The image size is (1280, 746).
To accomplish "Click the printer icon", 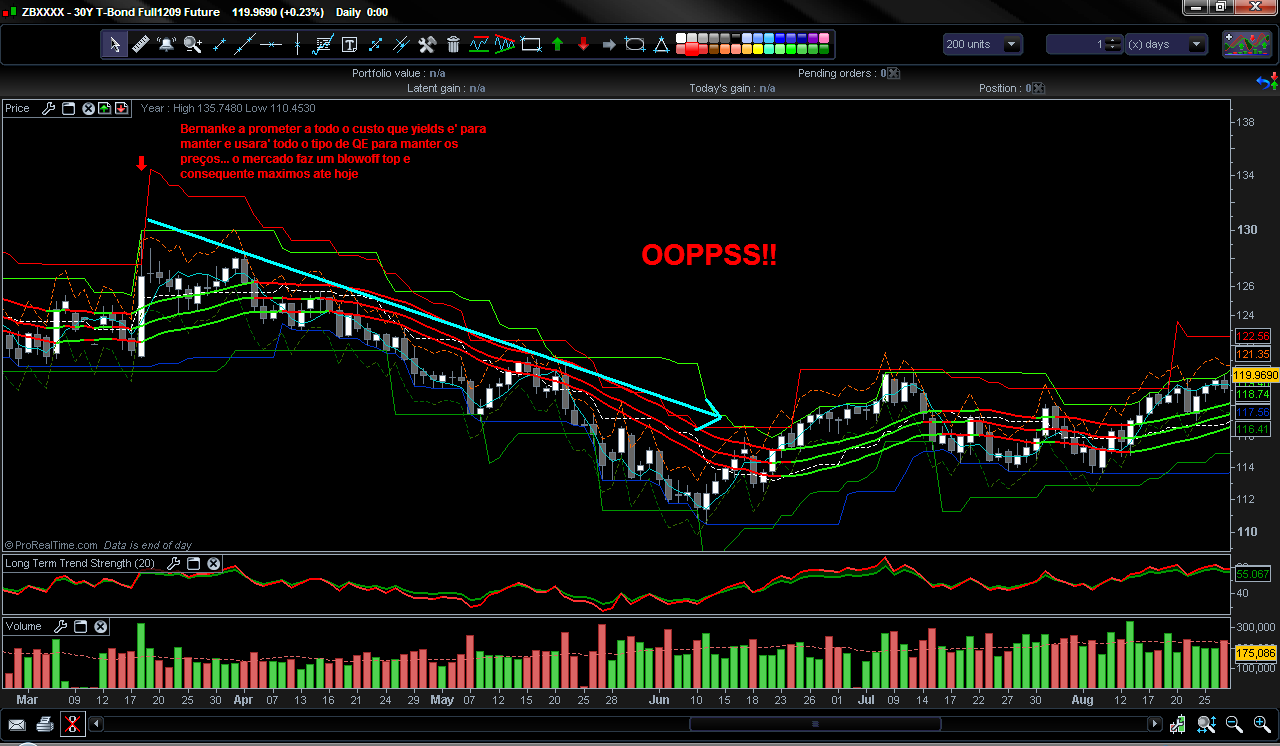I will point(44,724).
